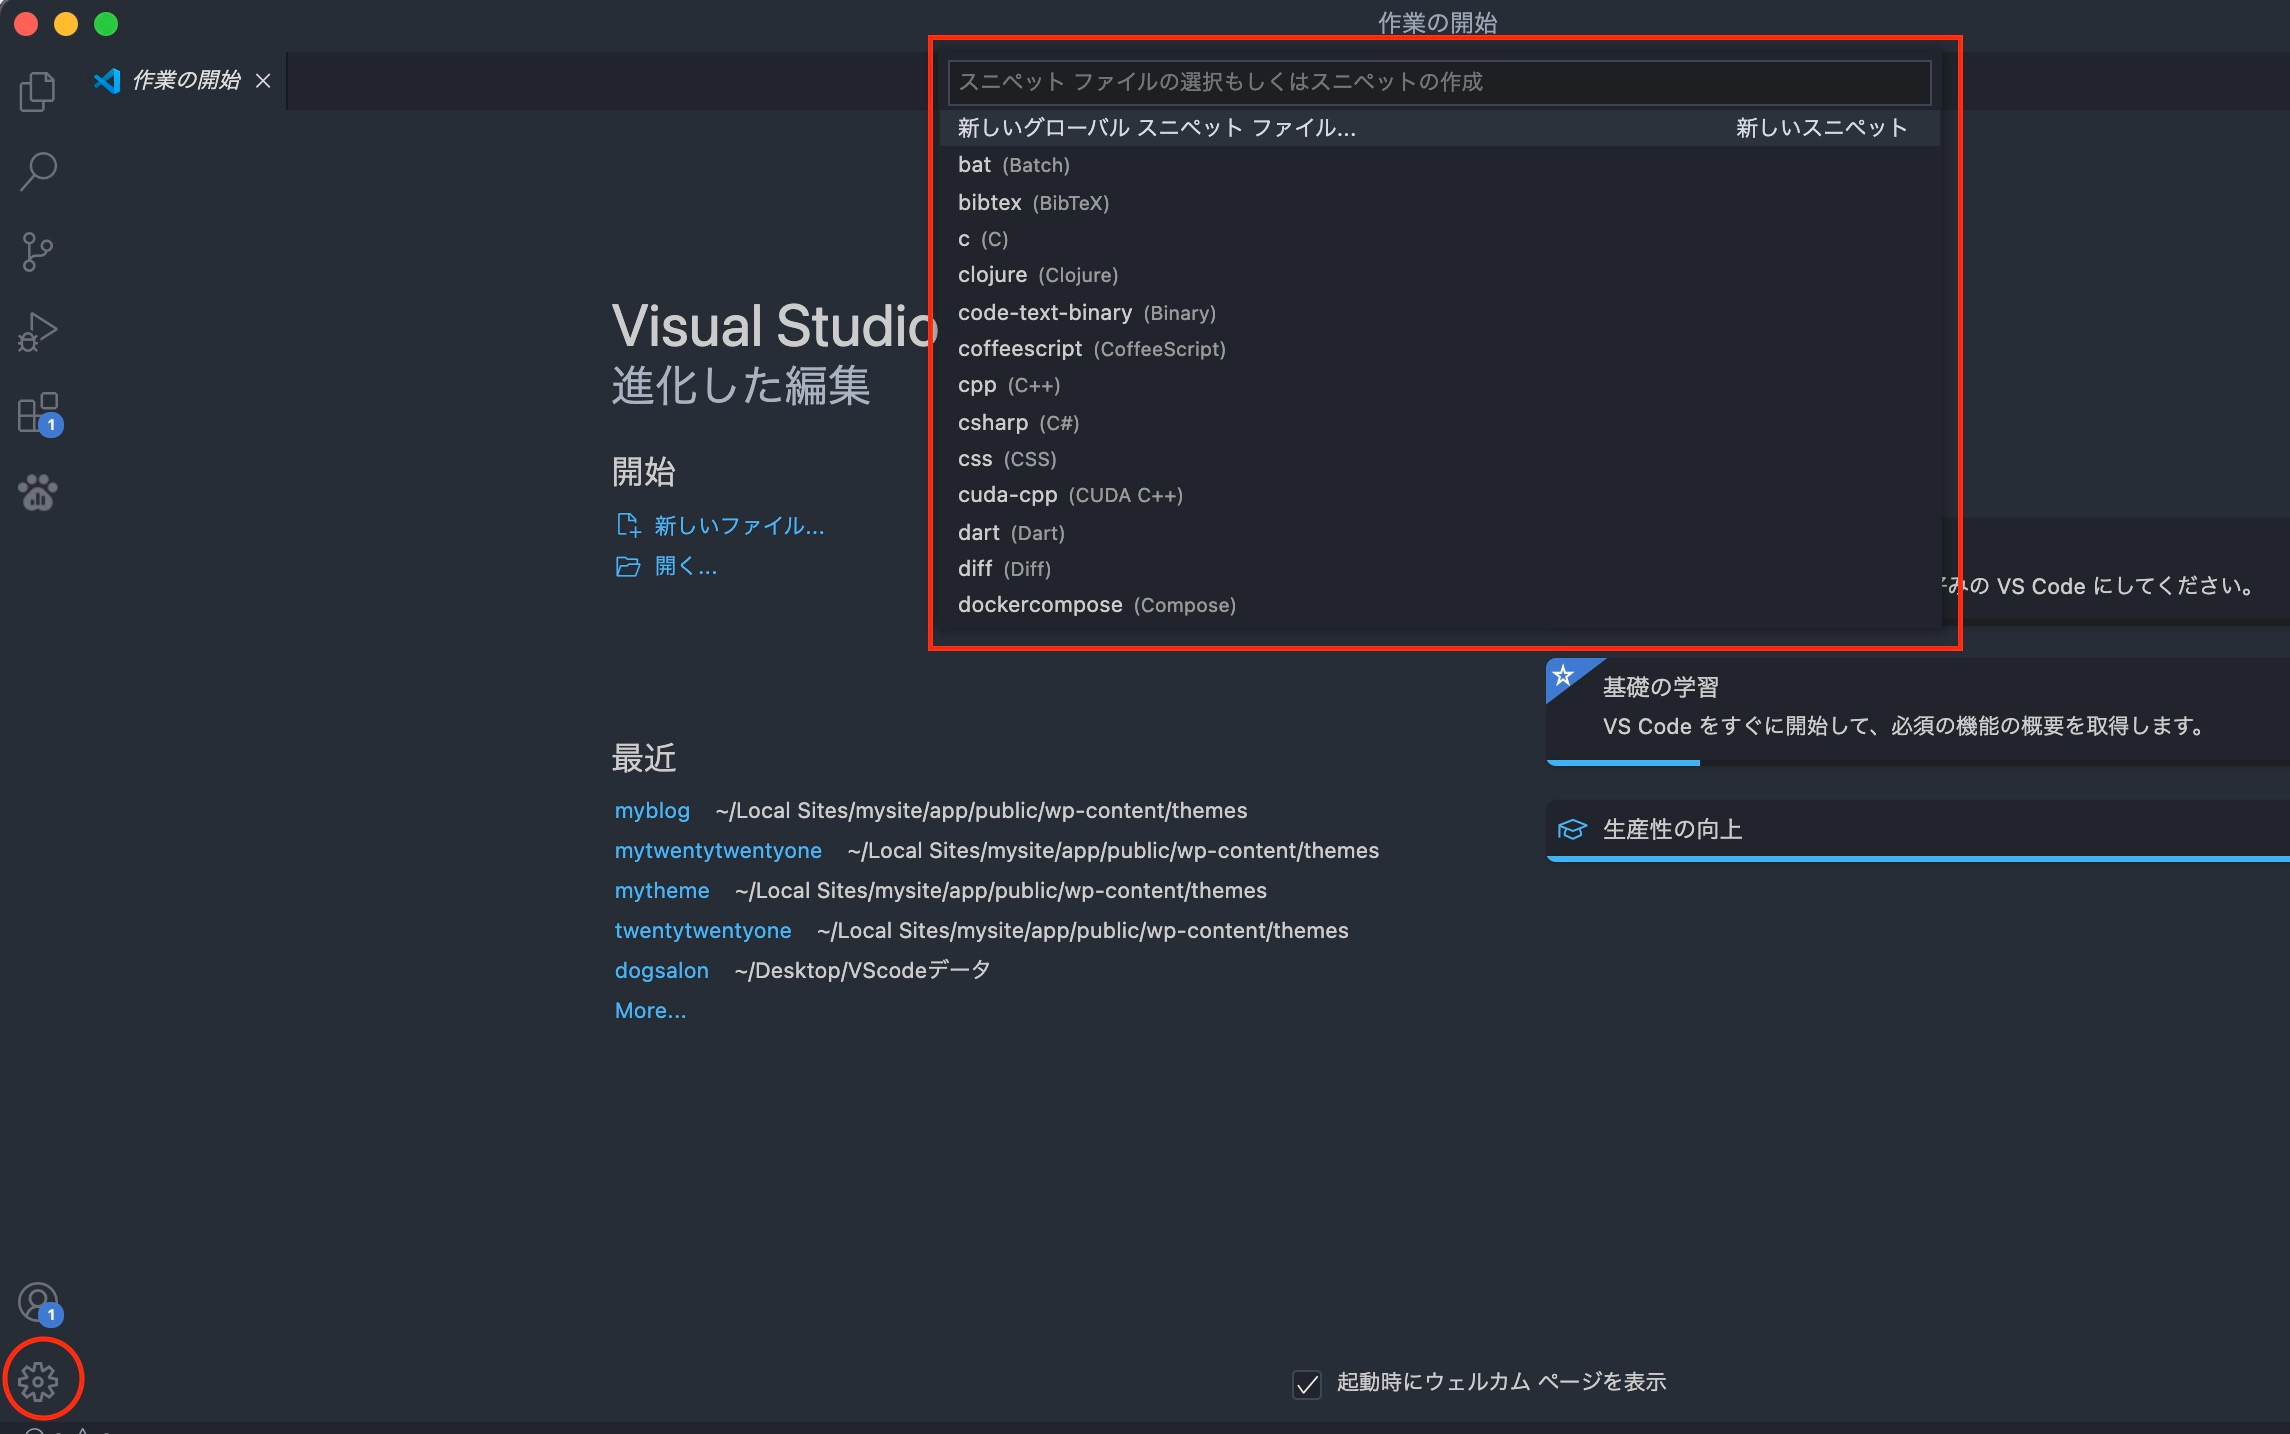Click the 新しいファイル... link
The height and width of the screenshot is (1434, 2290).
pyautogui.click(x=739, y=526)
